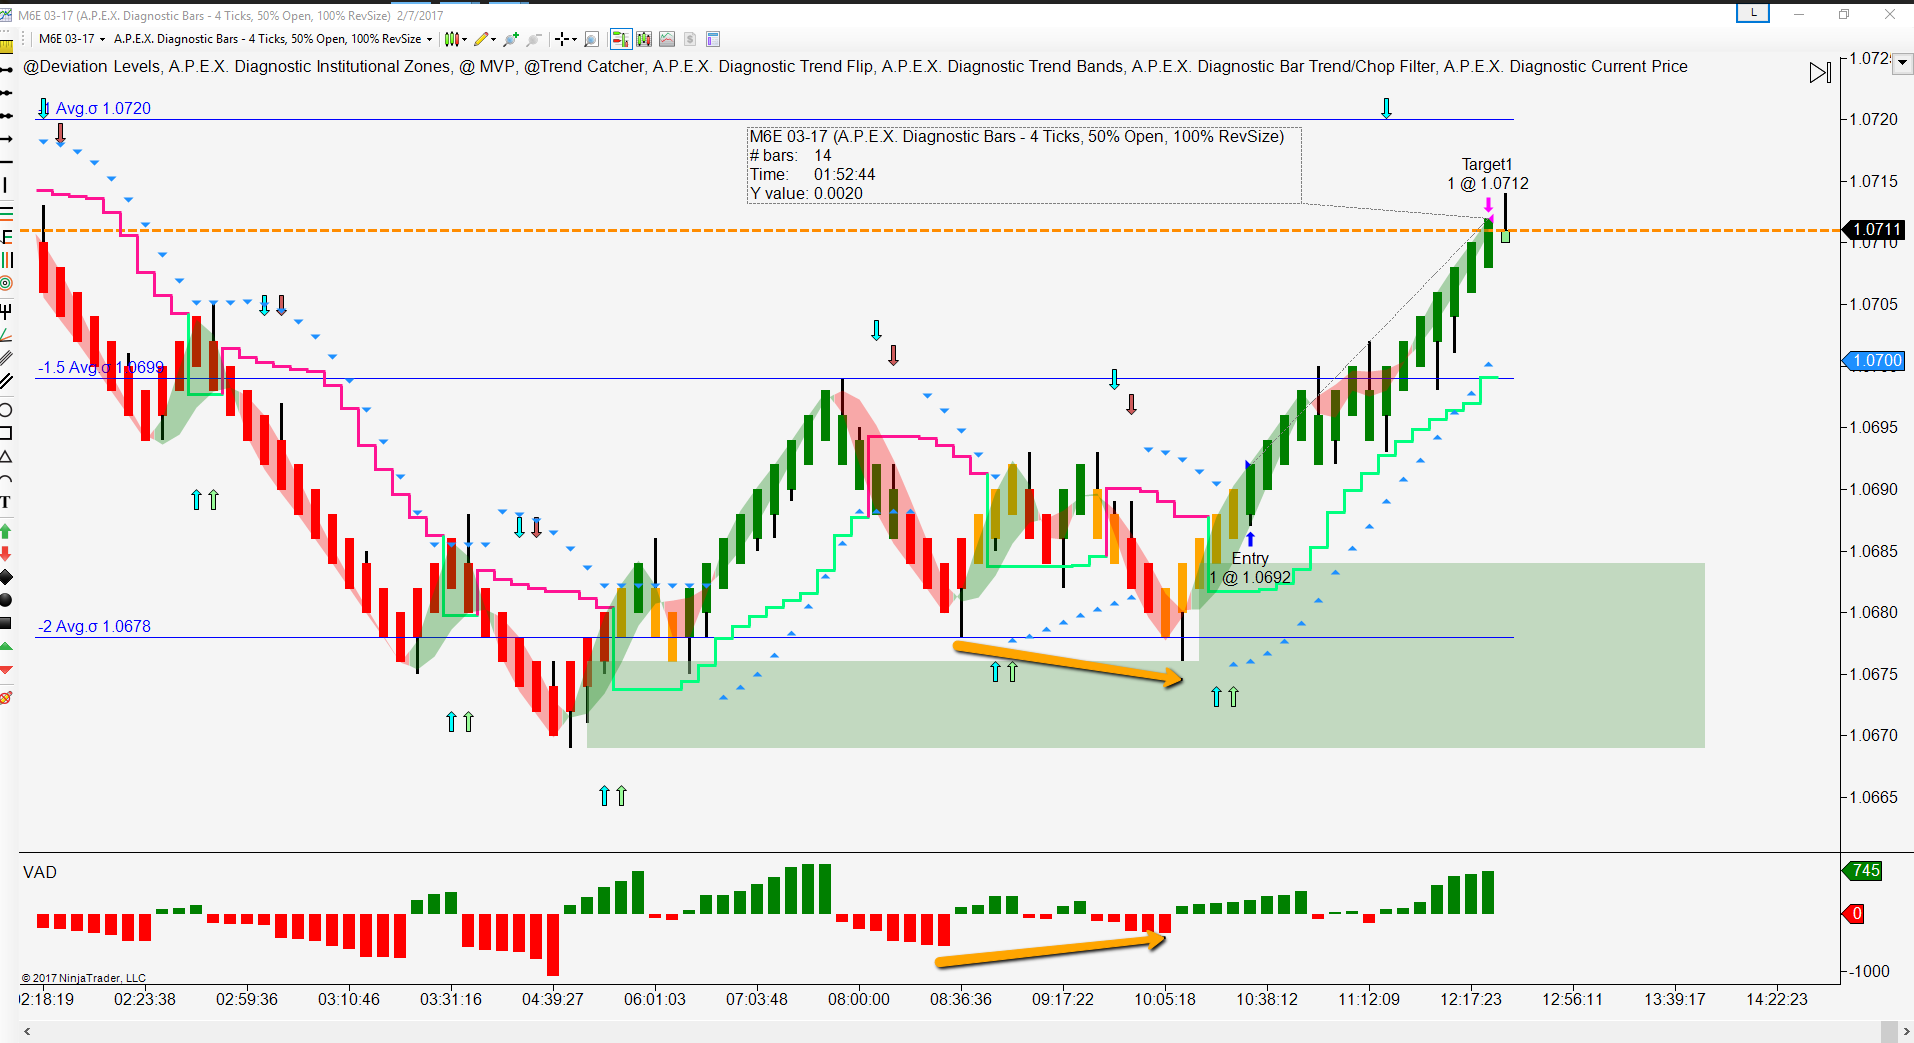Viewport: 1914px width, 1043px height.
Task: Select the black dot marker tool
Action: pos(7,600)
